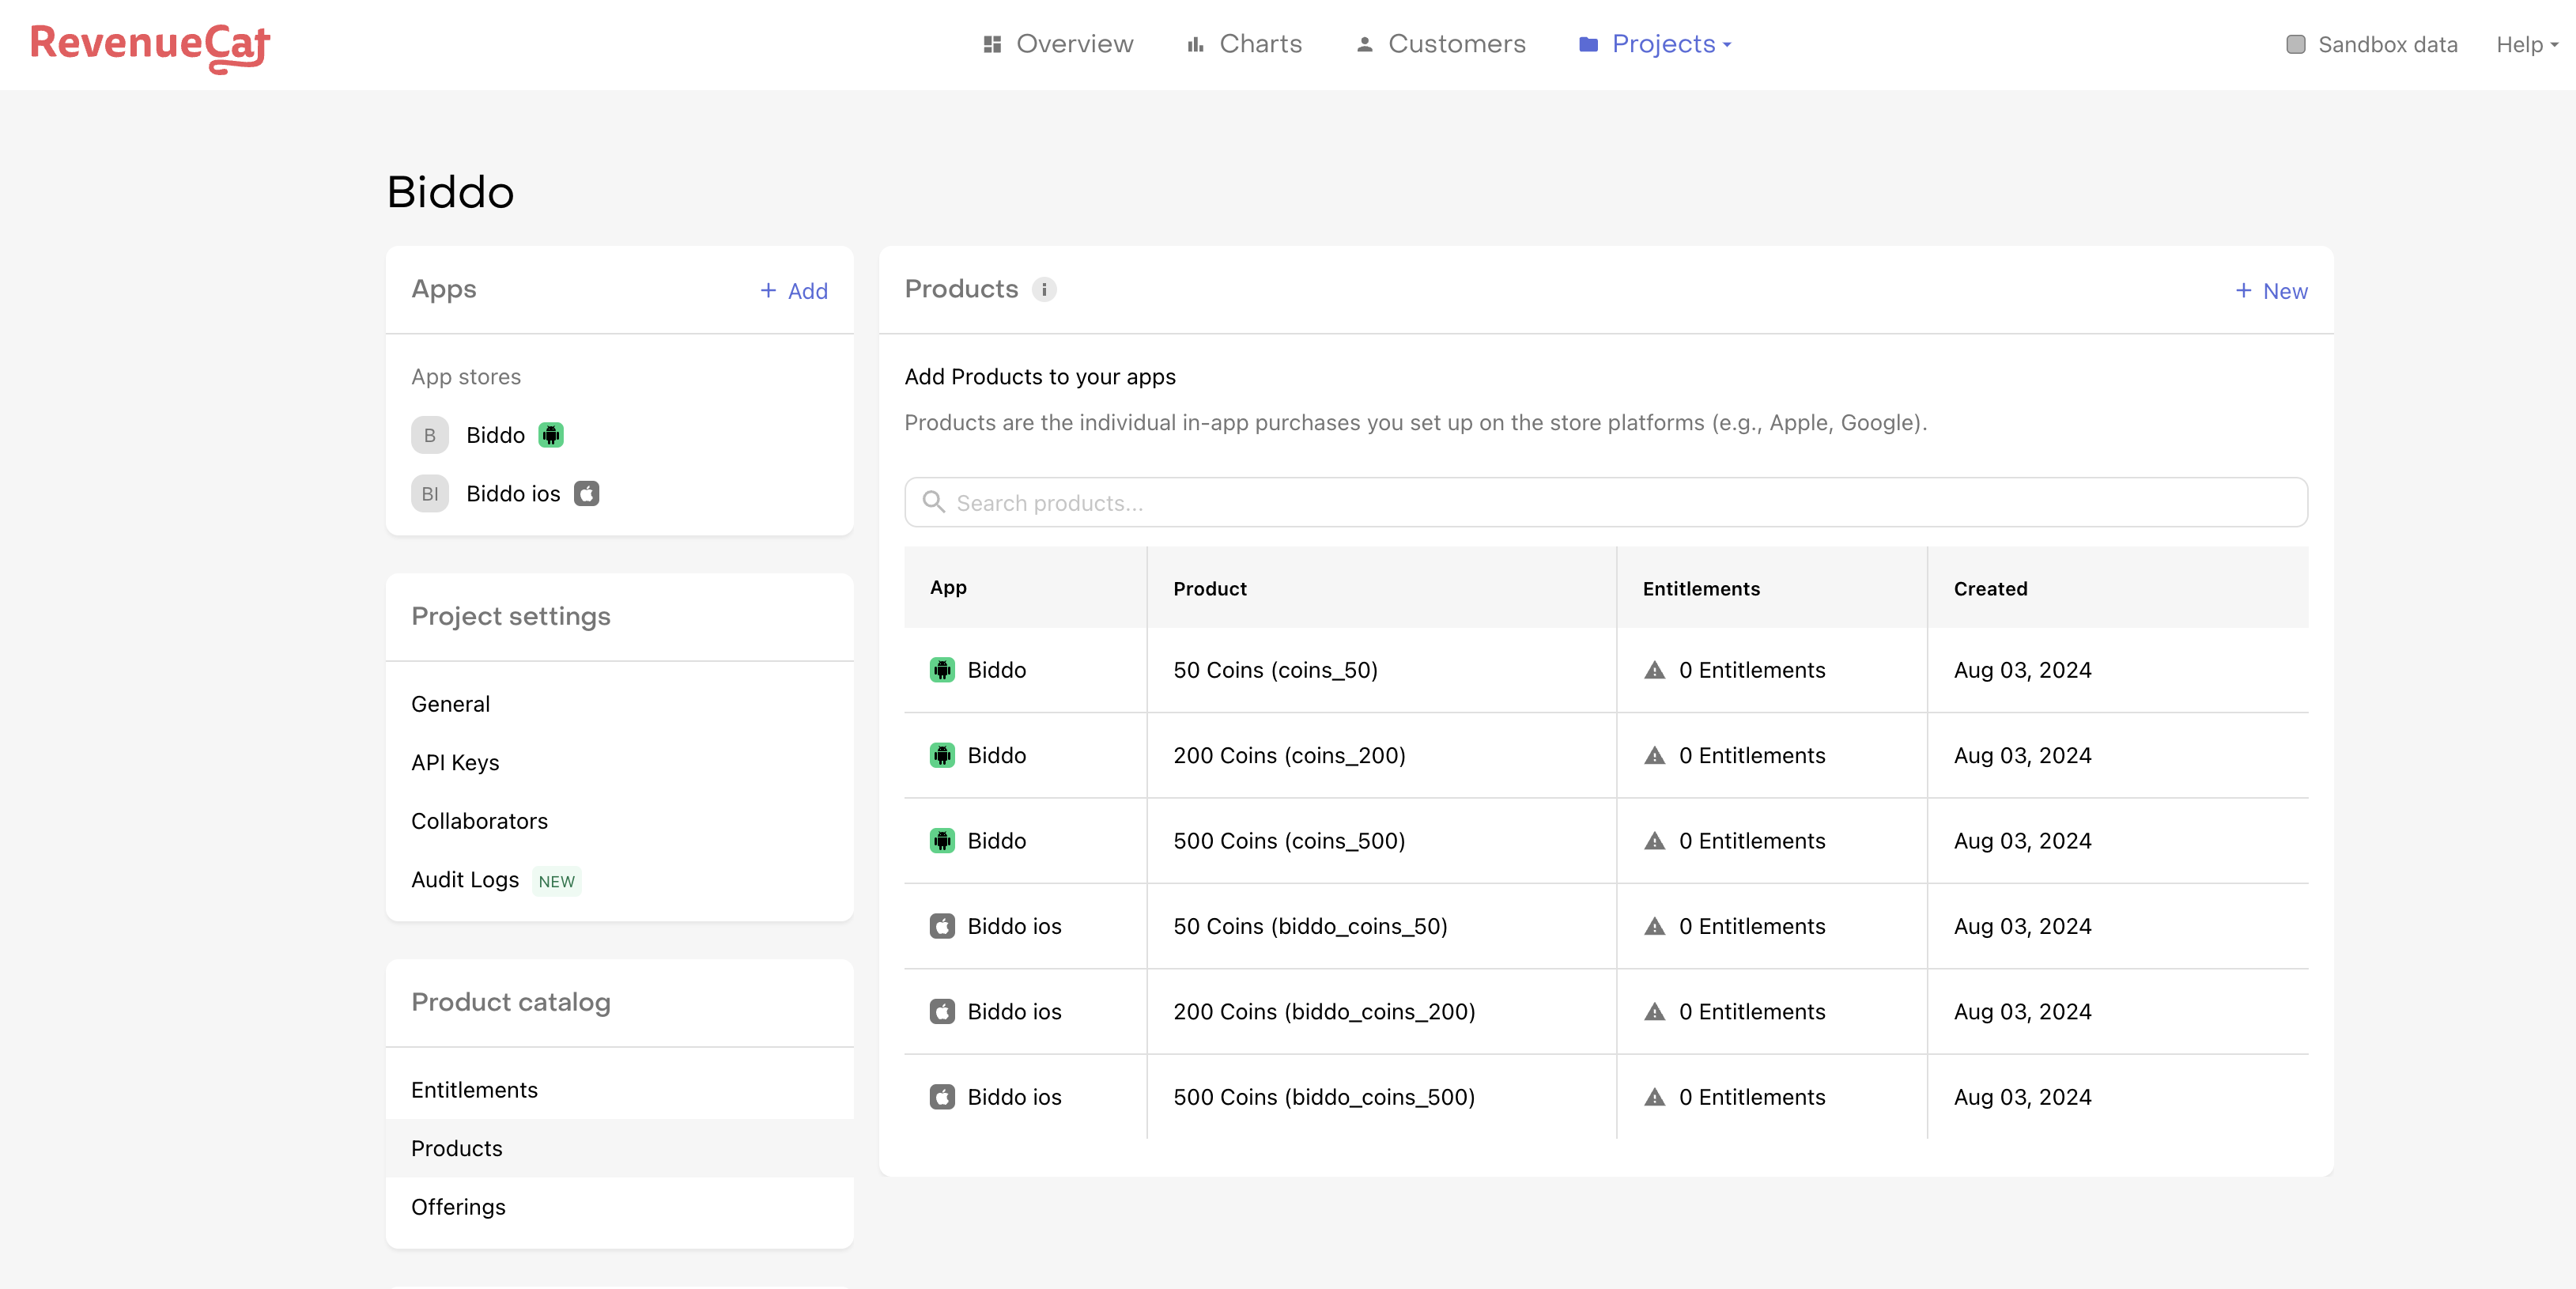Click the Charts bar icon
2576x1289 pixels.
[1195, 44]
